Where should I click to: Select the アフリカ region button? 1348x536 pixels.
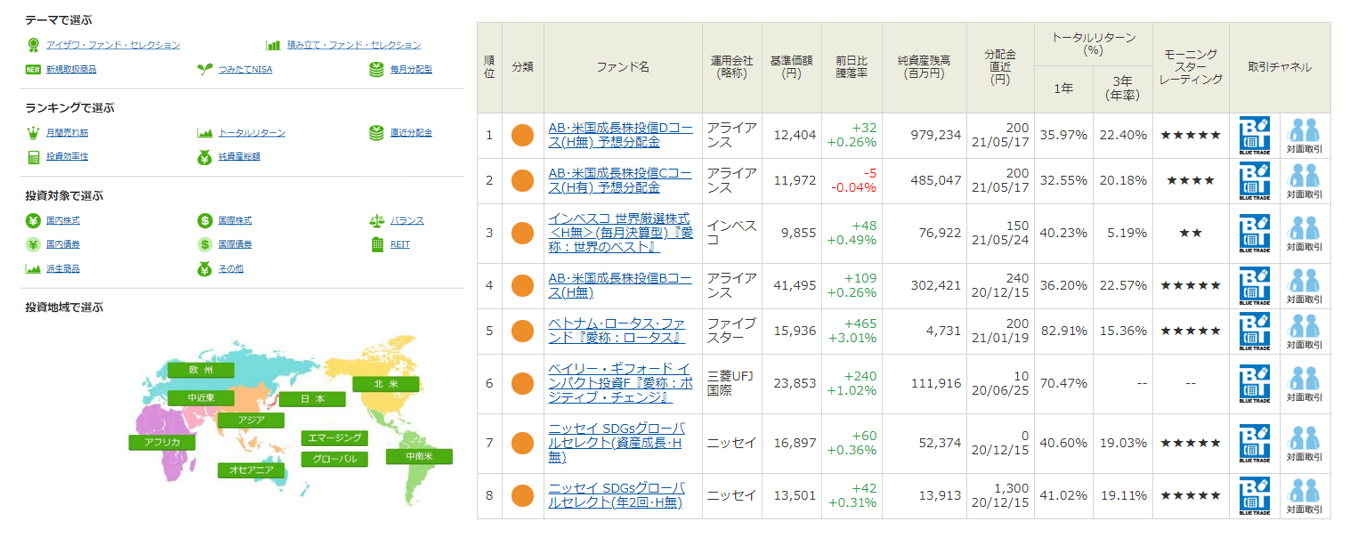pyautogui.click(x=161, y=442)
